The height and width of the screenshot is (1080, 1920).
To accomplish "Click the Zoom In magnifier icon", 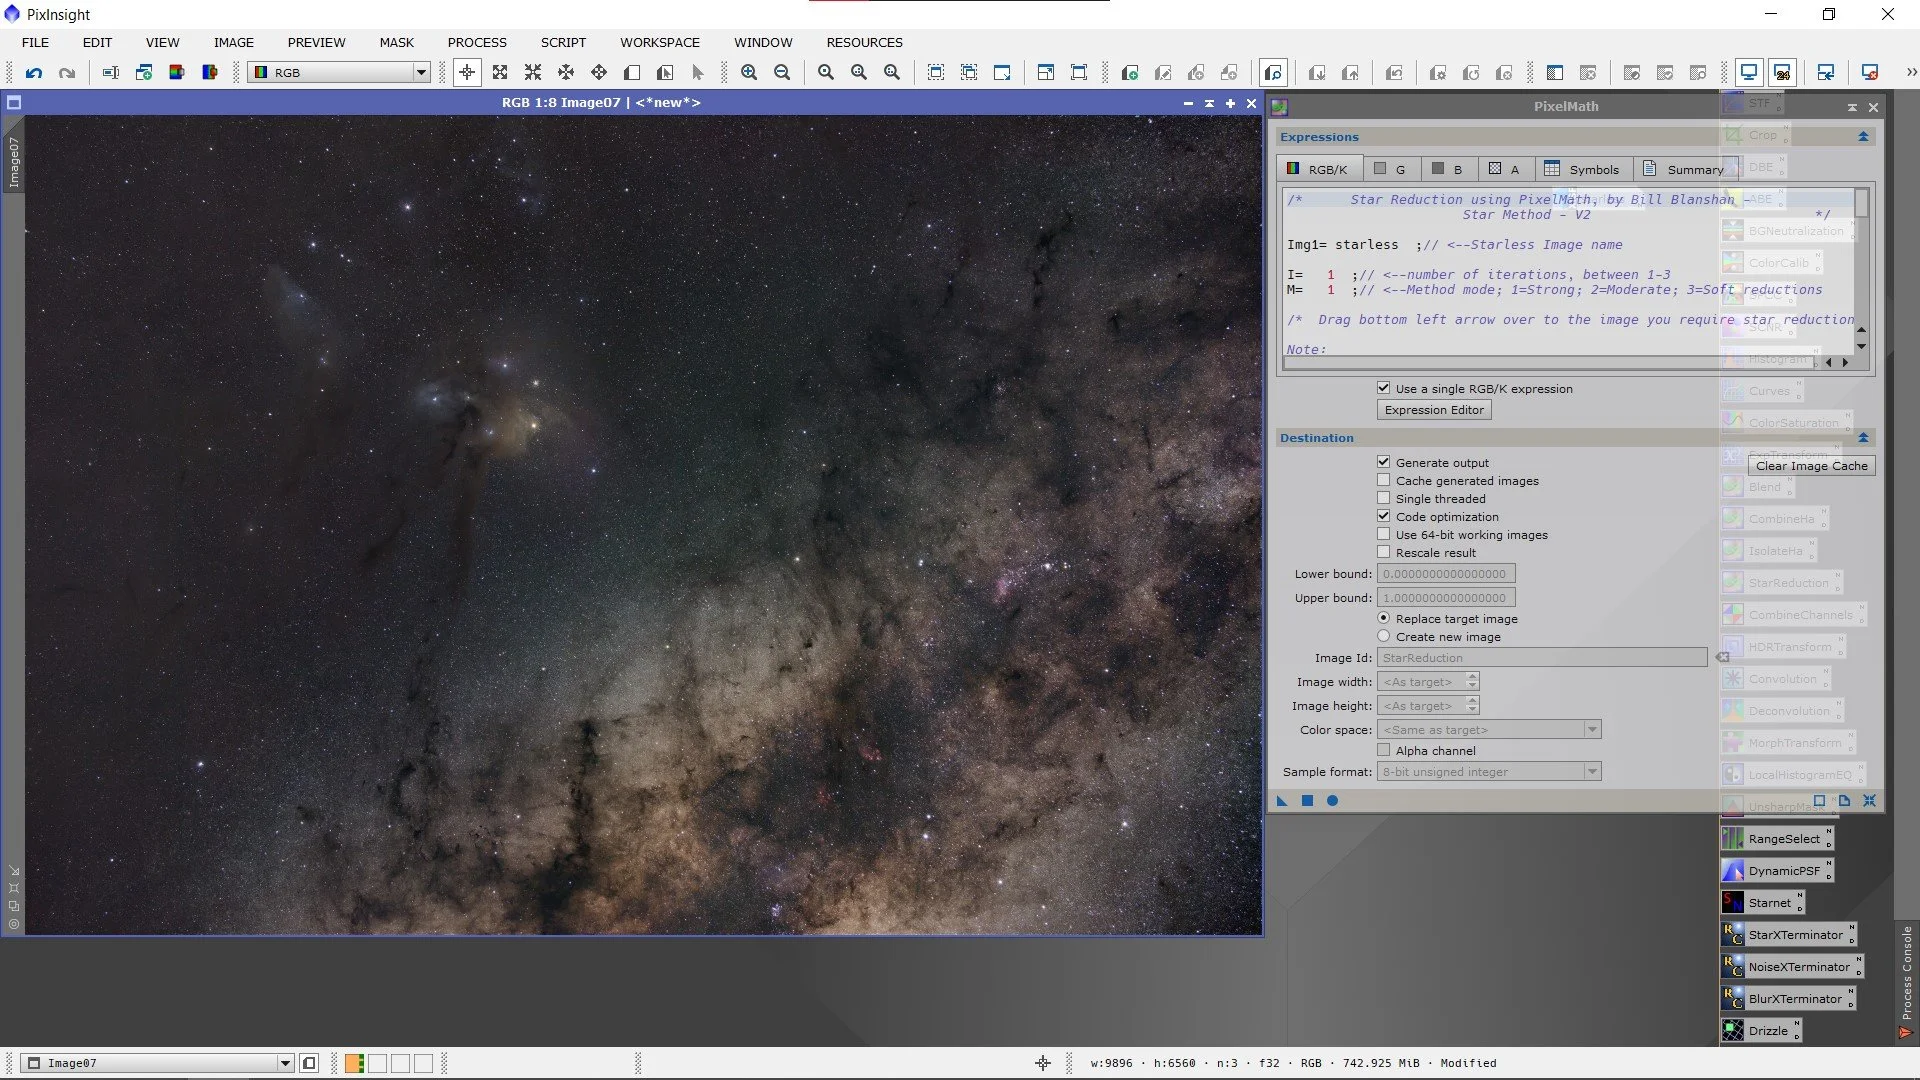I will 749,72.
